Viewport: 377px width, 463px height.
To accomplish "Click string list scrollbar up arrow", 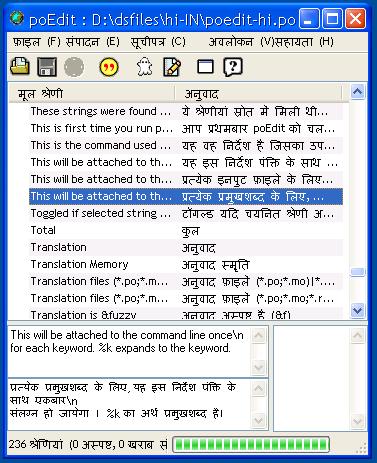I will coord(358,92).
